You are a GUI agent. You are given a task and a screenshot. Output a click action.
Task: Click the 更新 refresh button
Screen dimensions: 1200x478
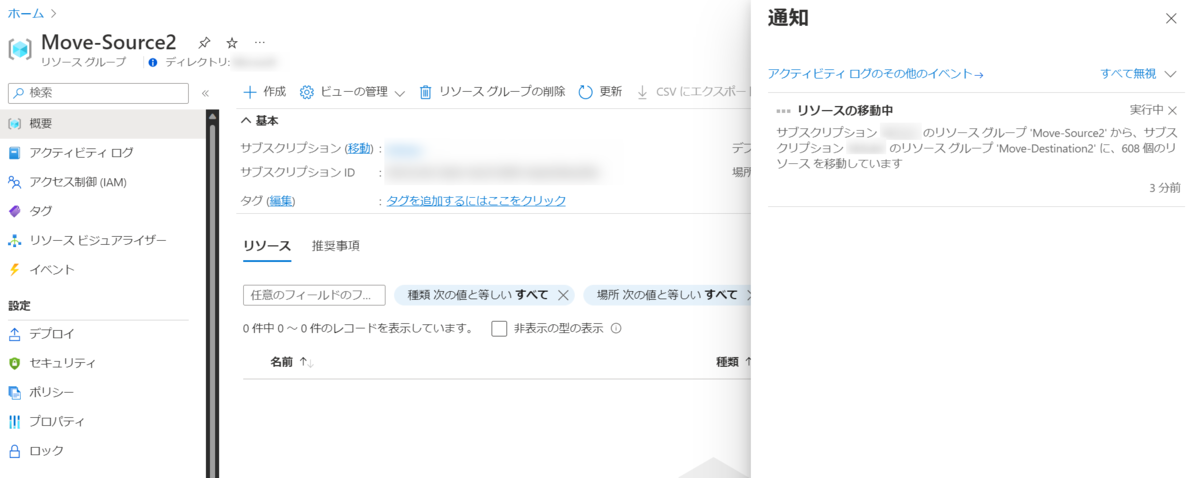(x=600, y=92)
